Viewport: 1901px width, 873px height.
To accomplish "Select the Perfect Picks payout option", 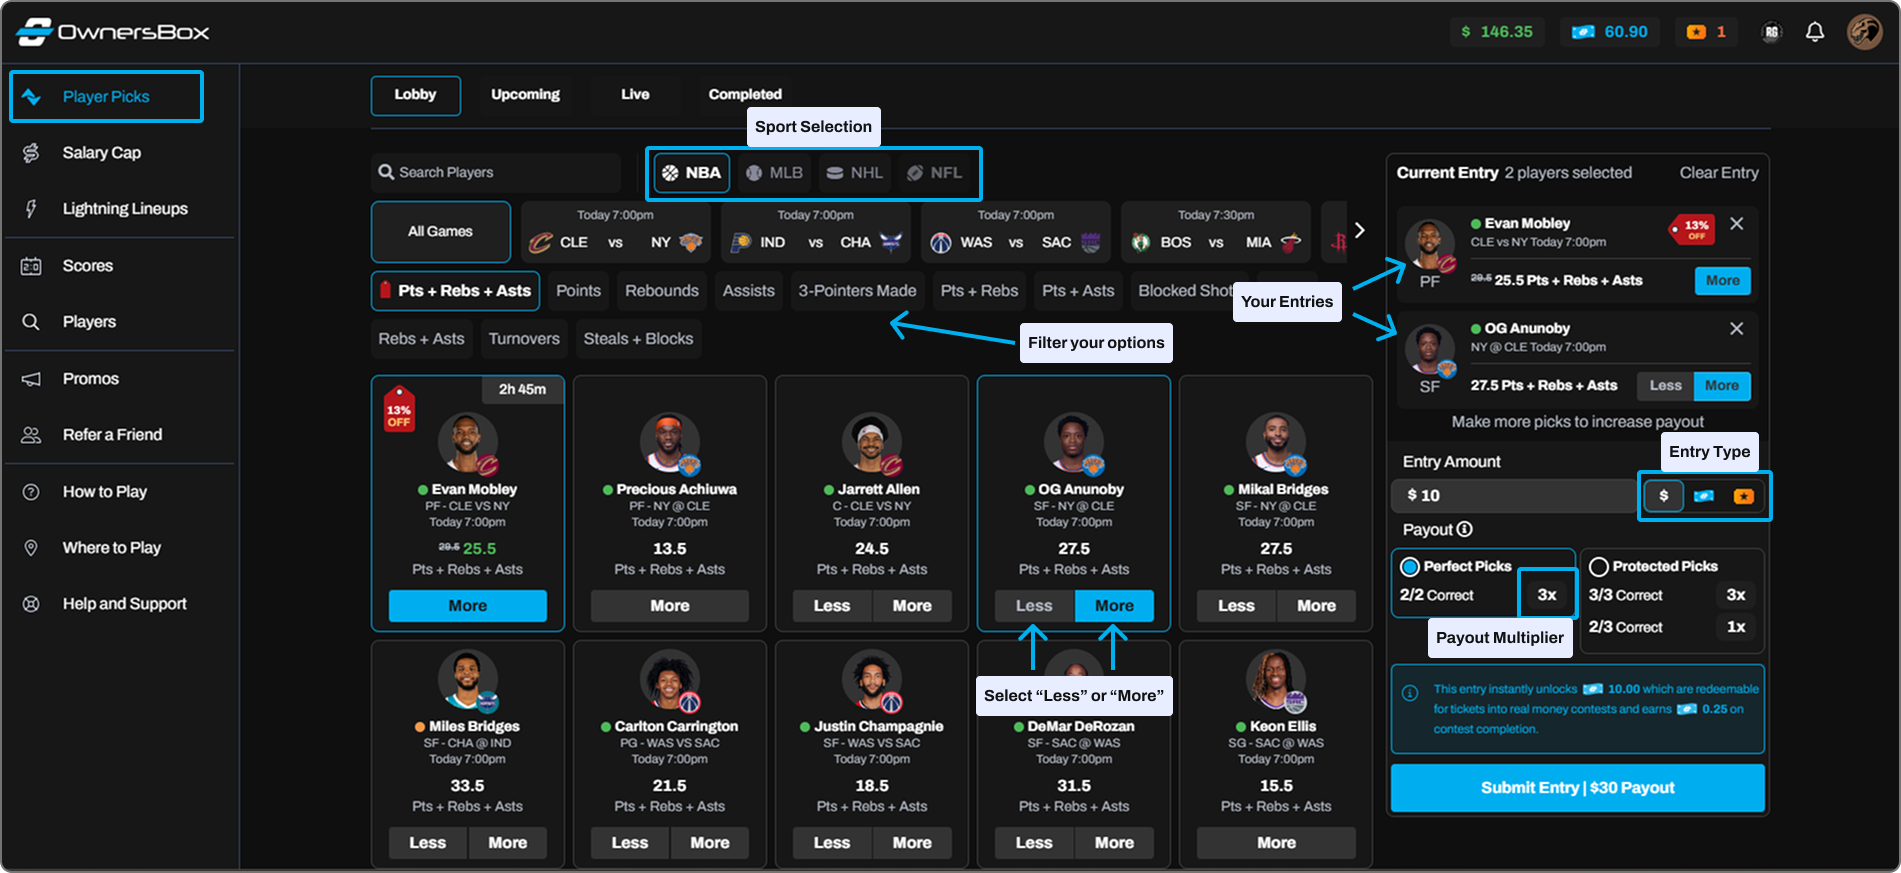I will pyautogui.click(x=1410, y=567).
